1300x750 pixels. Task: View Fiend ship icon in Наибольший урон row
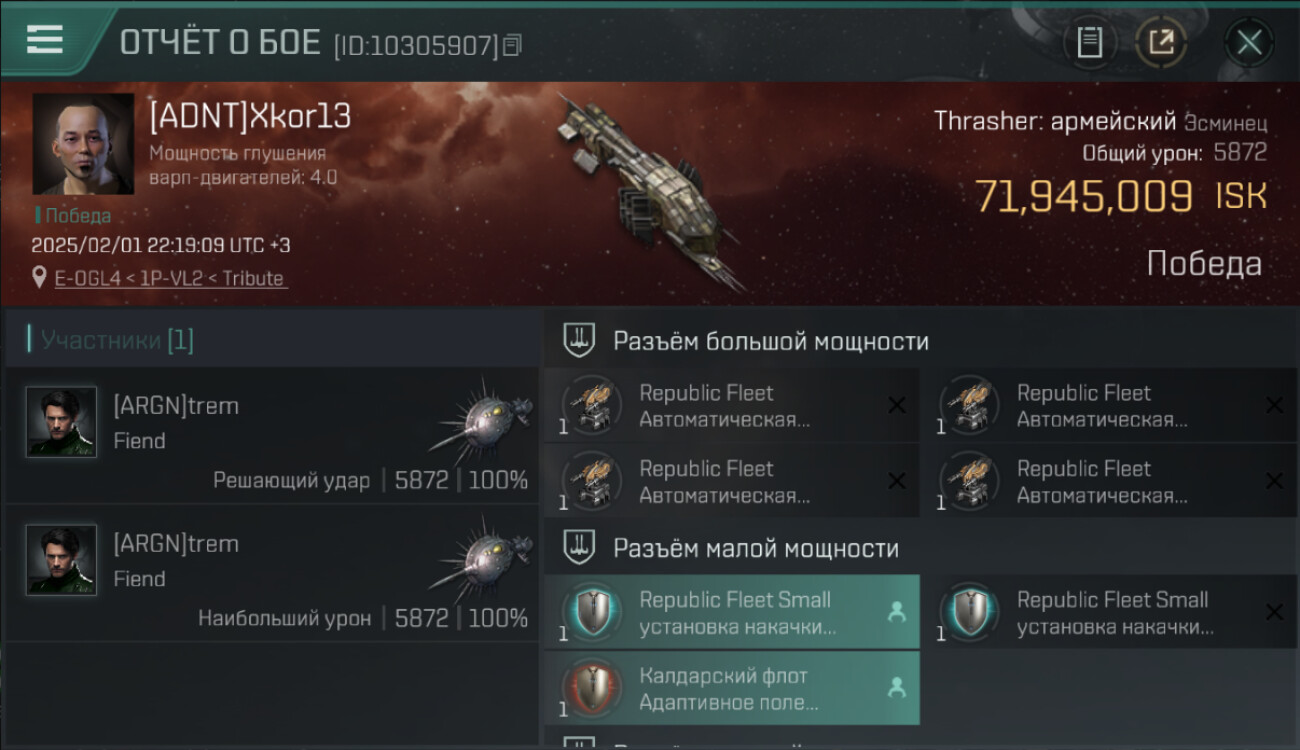[482, 558]
